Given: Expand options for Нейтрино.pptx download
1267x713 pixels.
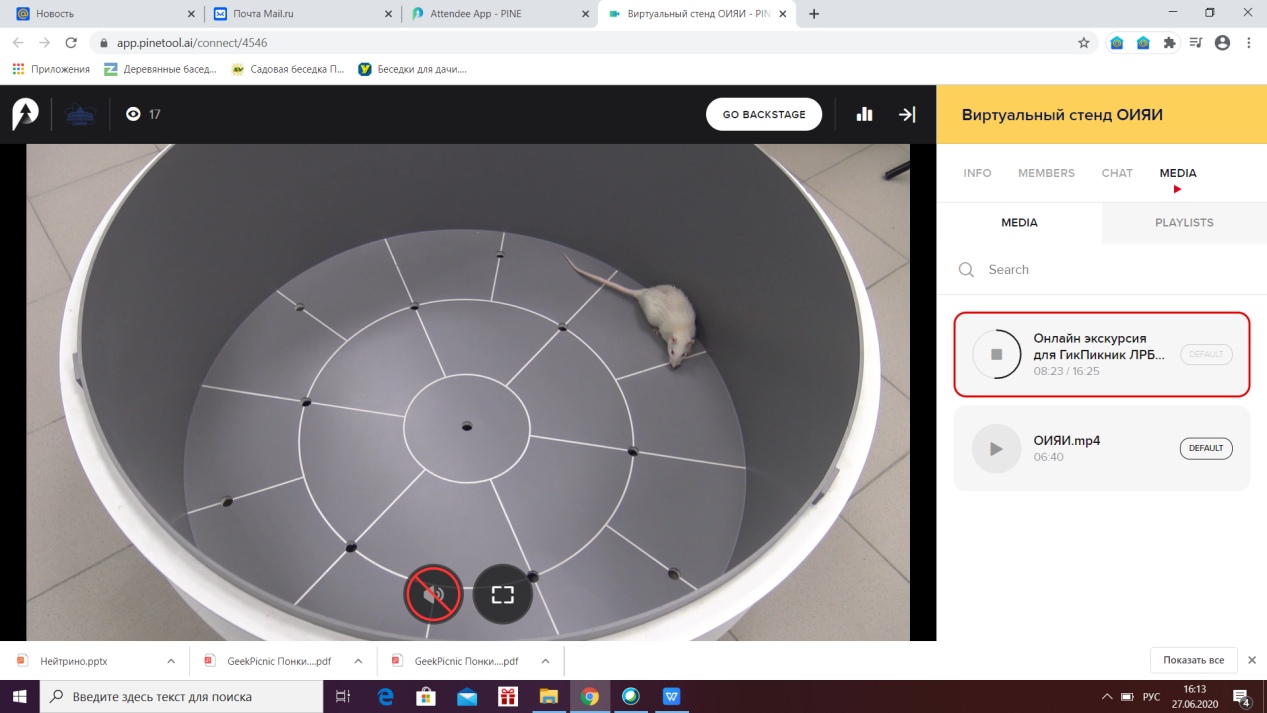Looking at the screenshot, I should [171, 661].
